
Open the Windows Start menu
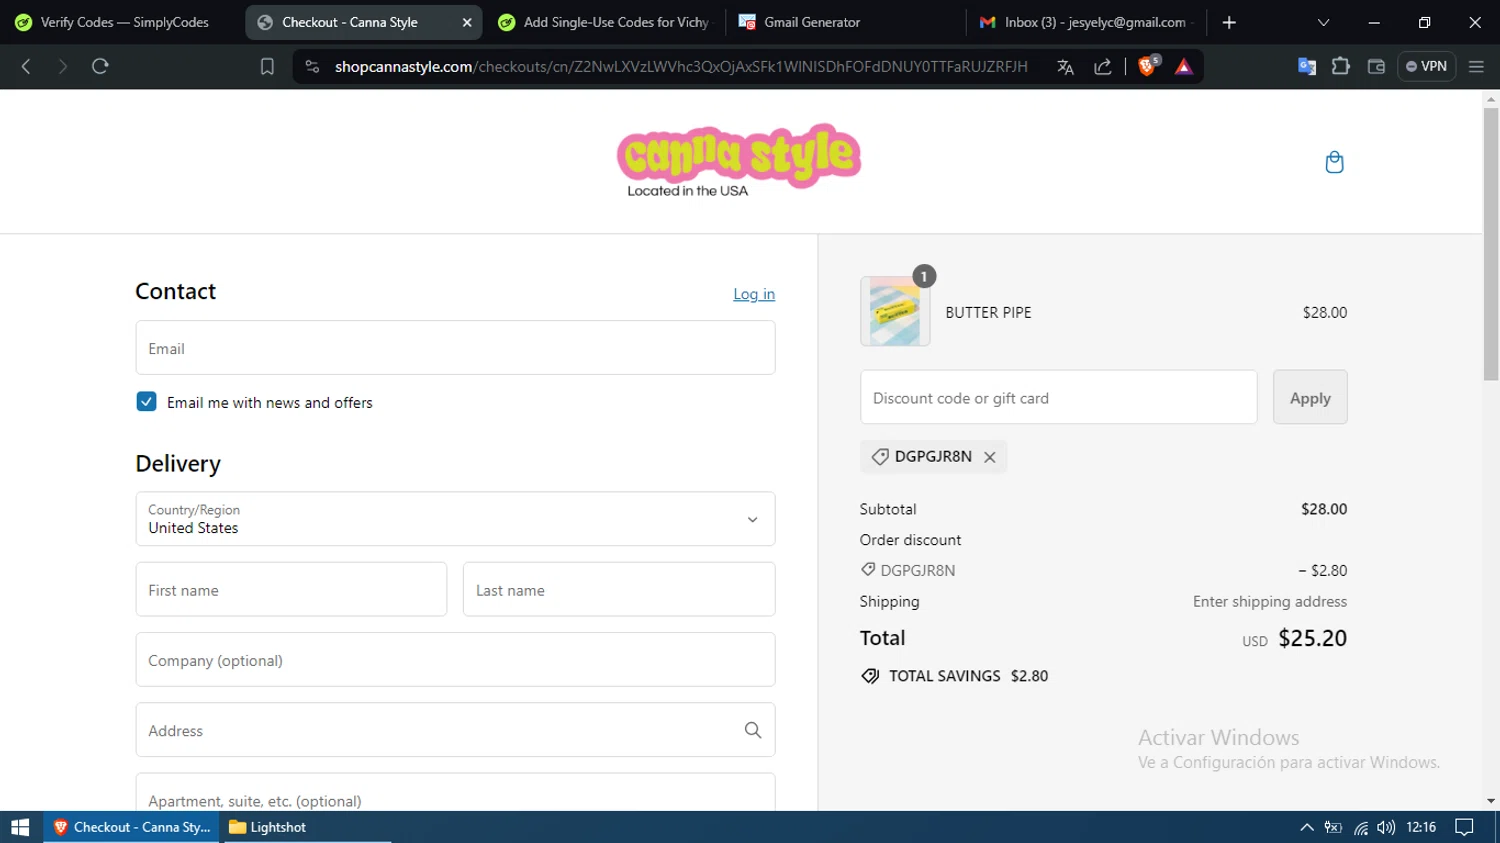click(x=20, y=827)
